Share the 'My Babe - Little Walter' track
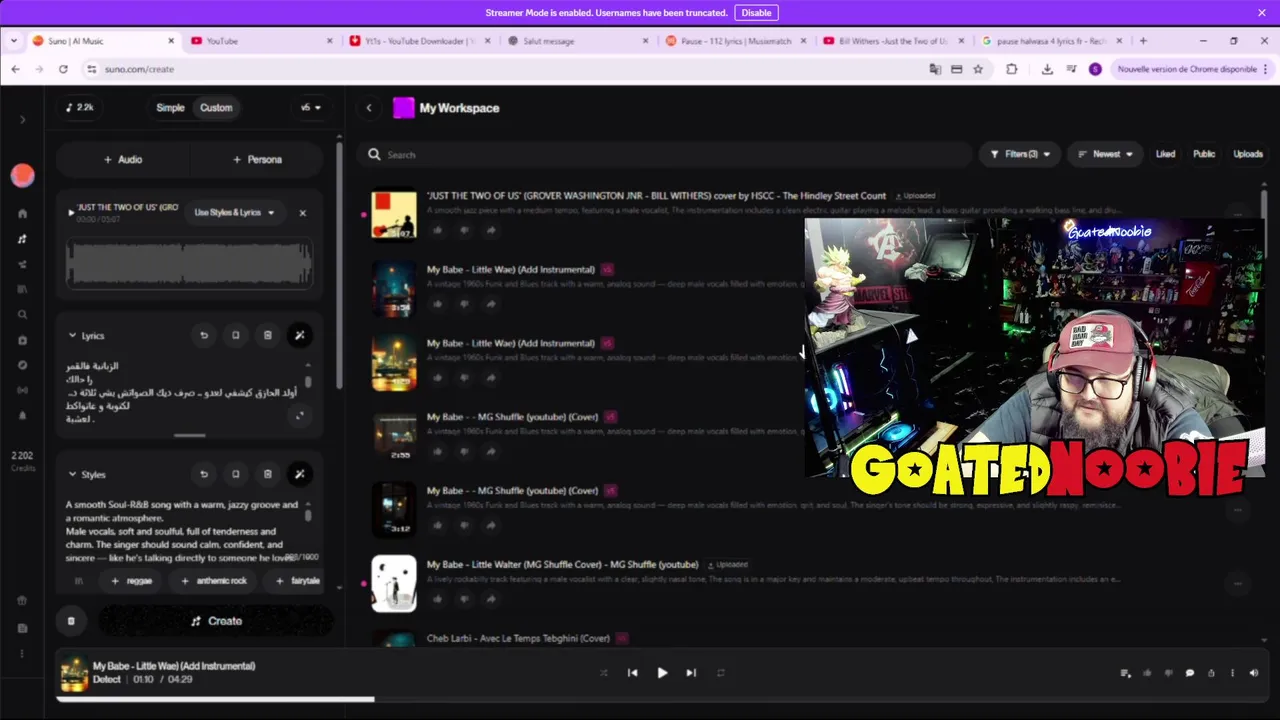Image resolution: width=1280 pixels, height=720 pixels. coord(491,599)
